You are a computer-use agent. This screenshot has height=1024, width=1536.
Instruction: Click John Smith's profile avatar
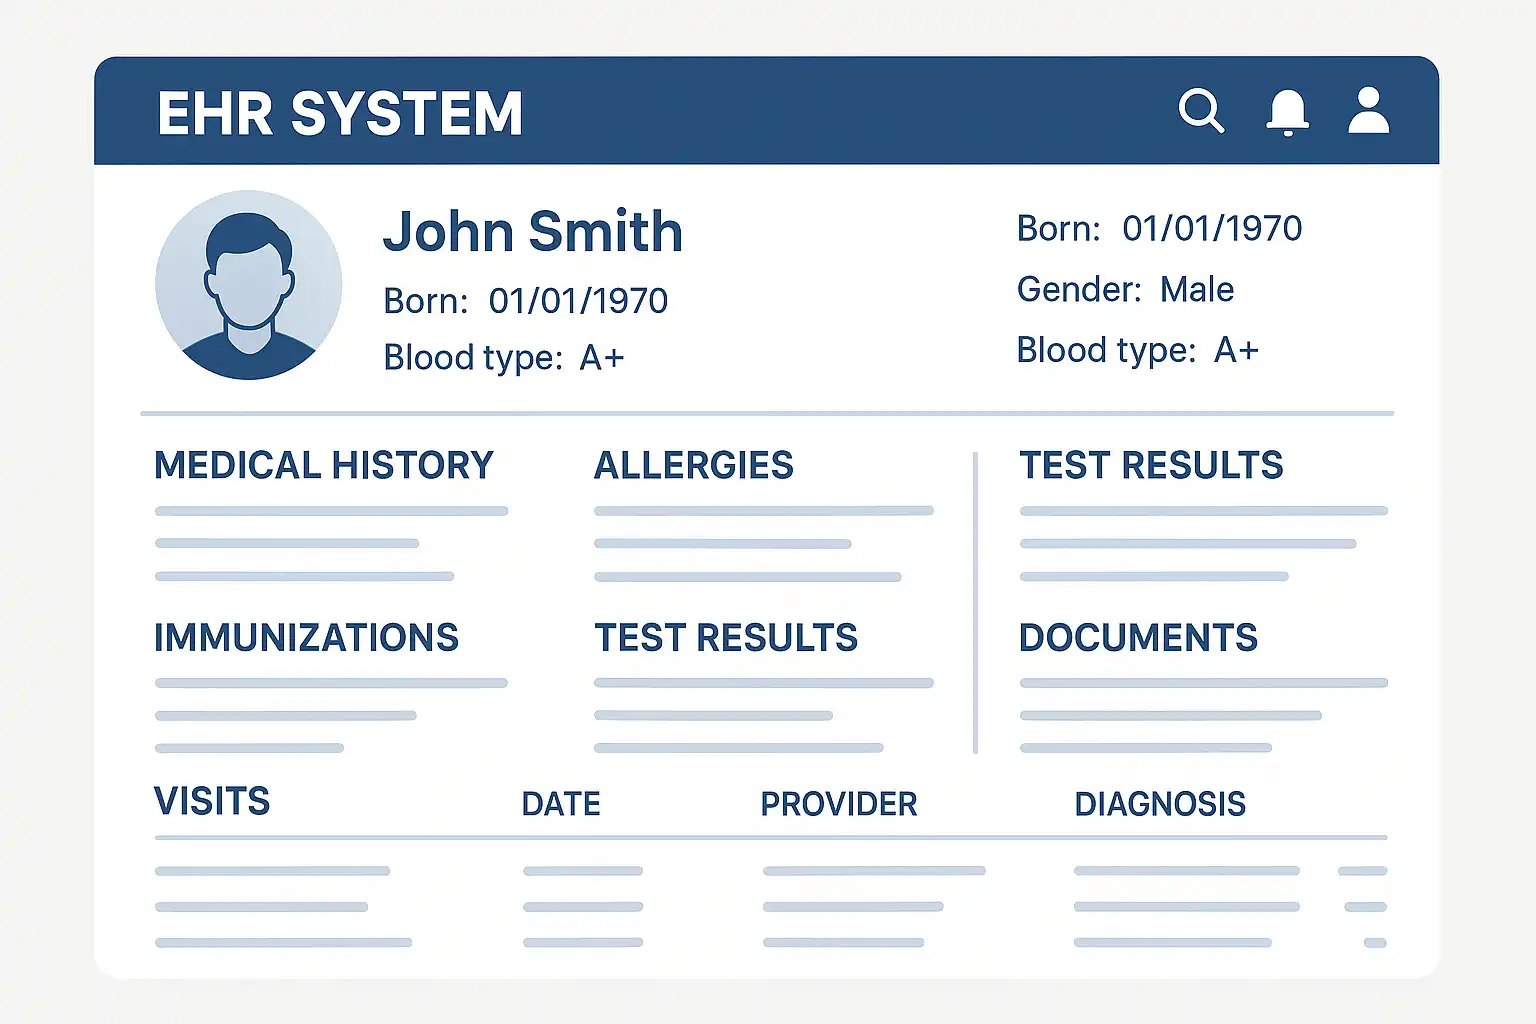coord(248,285)
